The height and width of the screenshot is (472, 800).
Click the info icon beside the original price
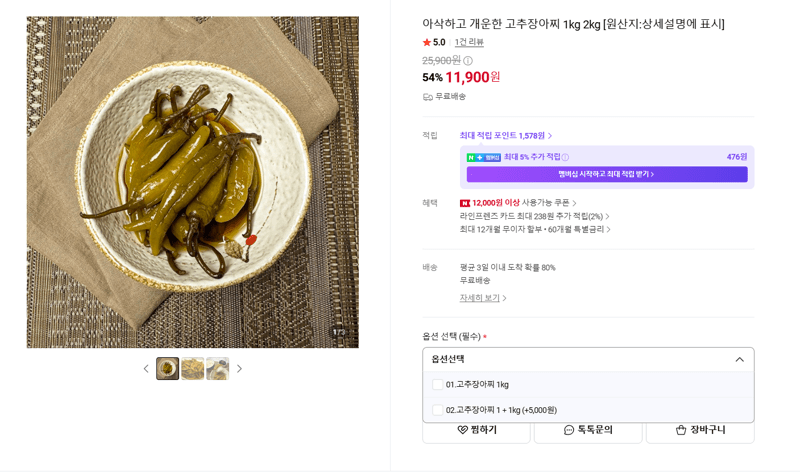(x=468, y=61)
